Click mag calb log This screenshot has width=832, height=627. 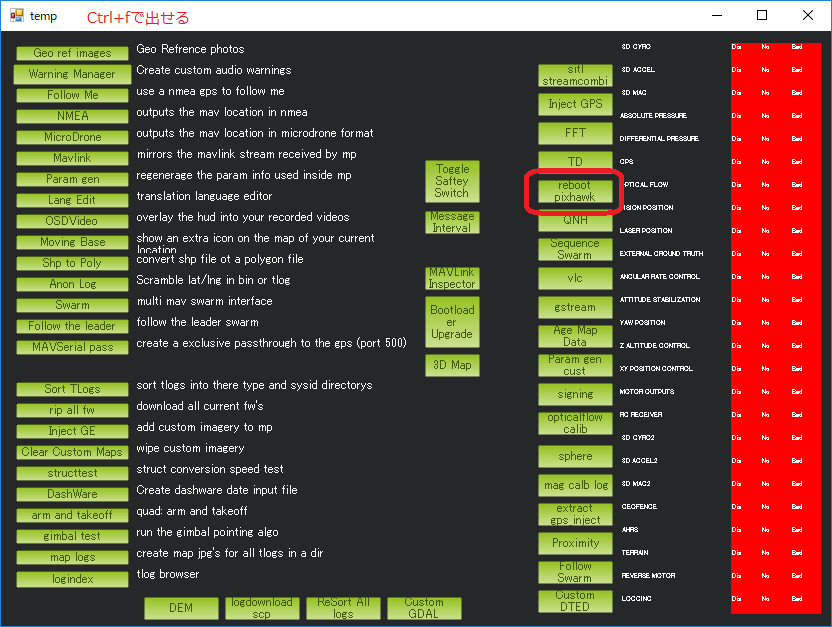pyautogui.click(x=575, y=485)
